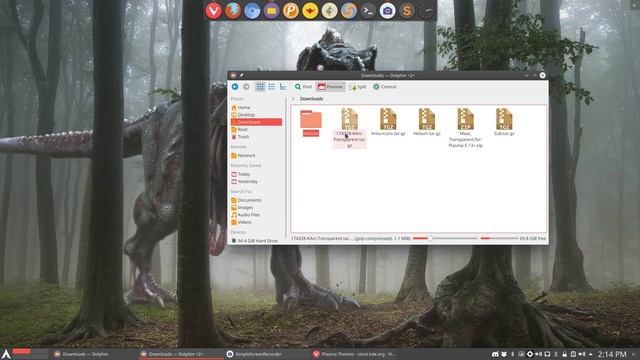Launch the orange P app in dock
This screenshot has height=360, width=640.
[291, 11]
